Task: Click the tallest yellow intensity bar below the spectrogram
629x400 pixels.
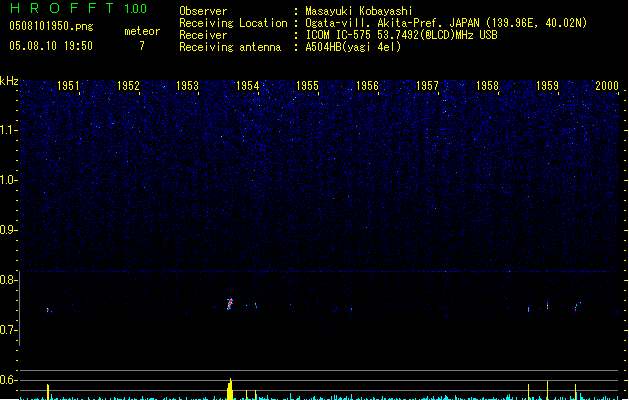Action: pyautogui.click(x=230, y=389)
